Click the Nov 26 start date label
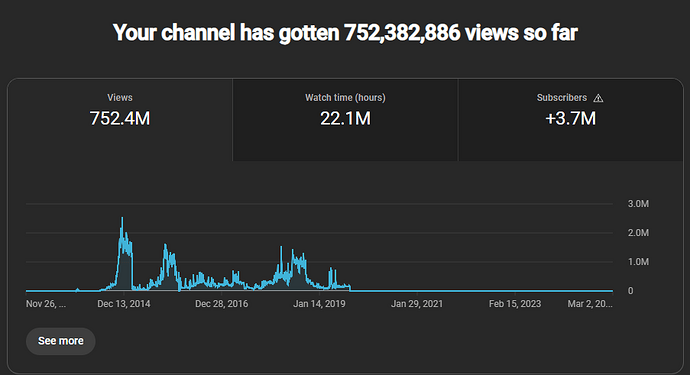The width and height of the screenshot is (690, 375). coord(46,304)
